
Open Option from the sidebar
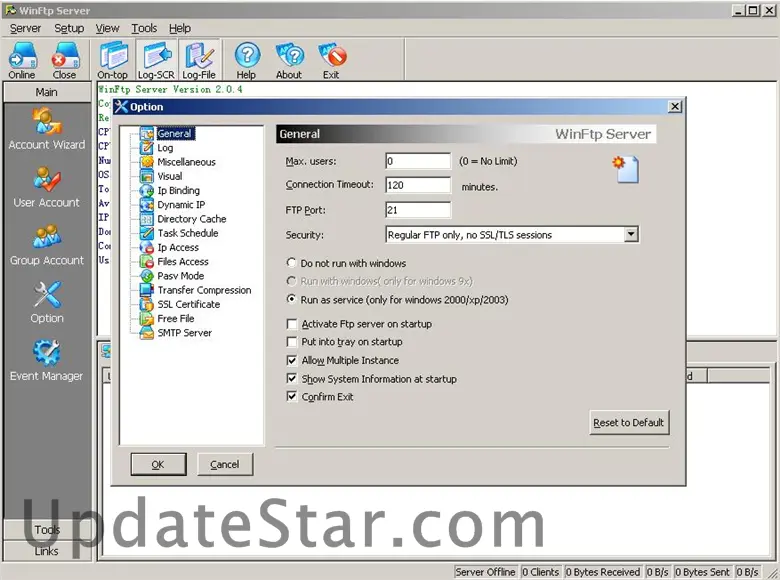click(47, 302)
